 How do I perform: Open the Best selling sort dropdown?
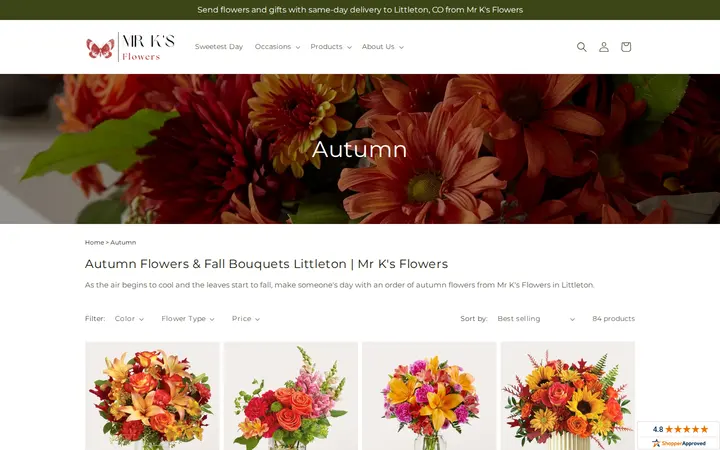click(x=536, y=319)
